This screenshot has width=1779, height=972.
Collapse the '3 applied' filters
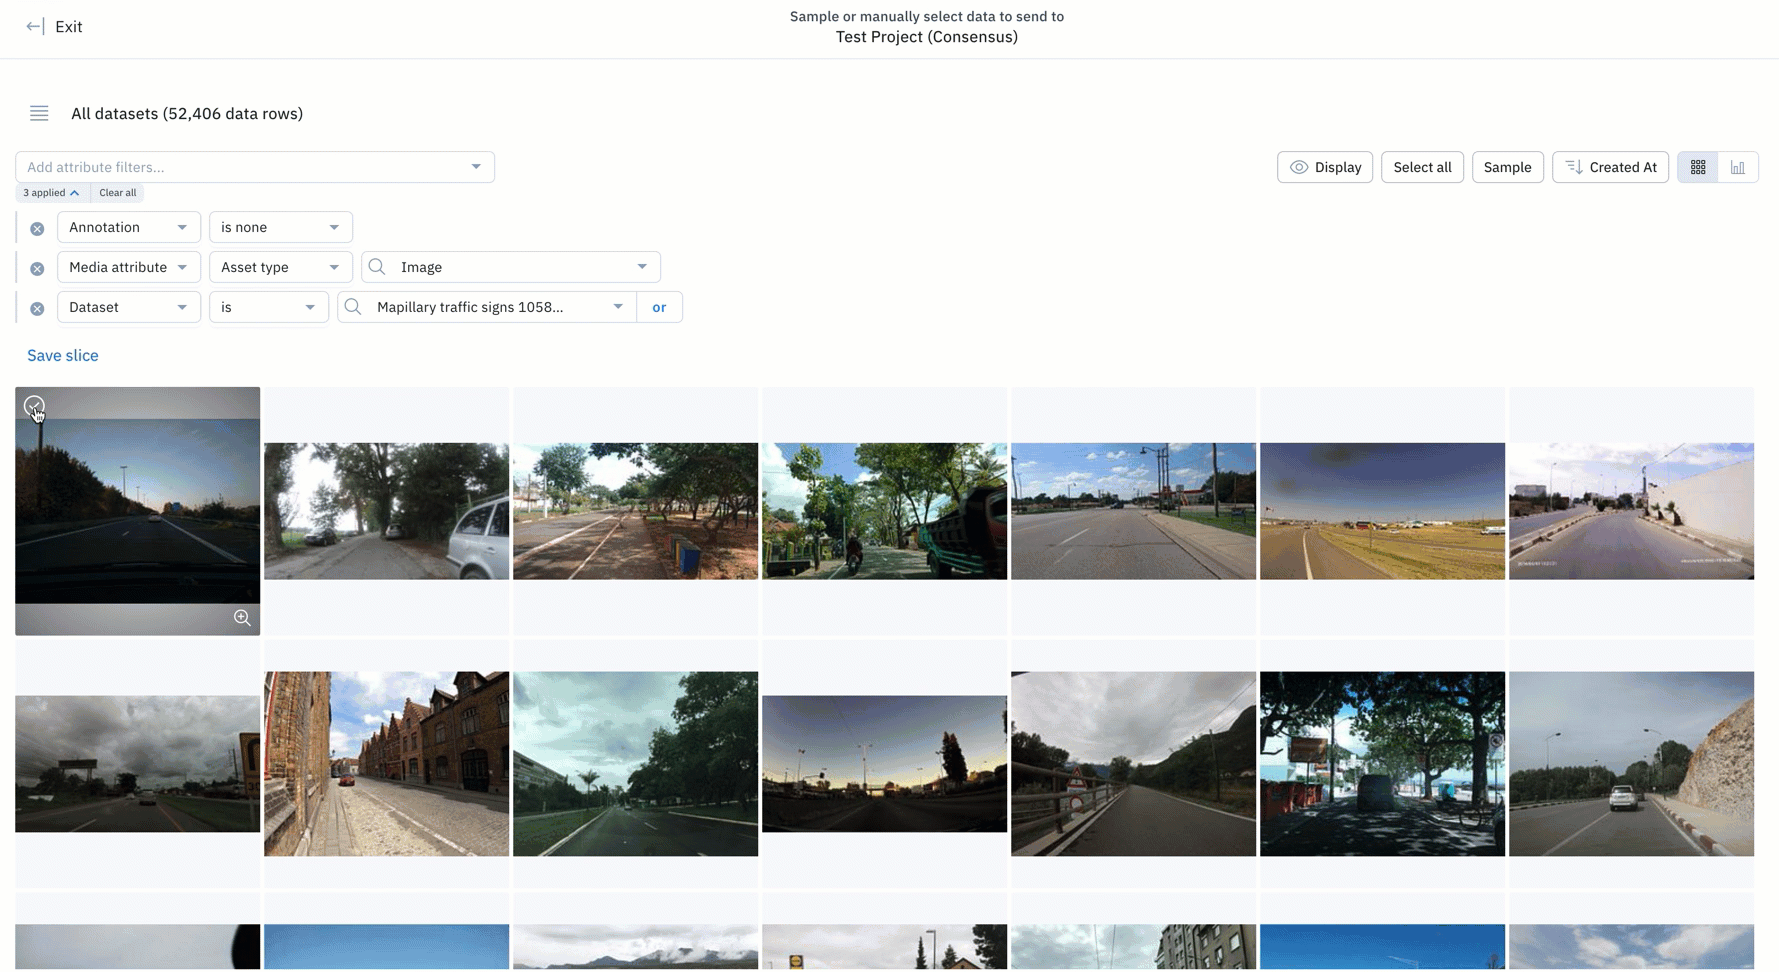tap(52, 193)
